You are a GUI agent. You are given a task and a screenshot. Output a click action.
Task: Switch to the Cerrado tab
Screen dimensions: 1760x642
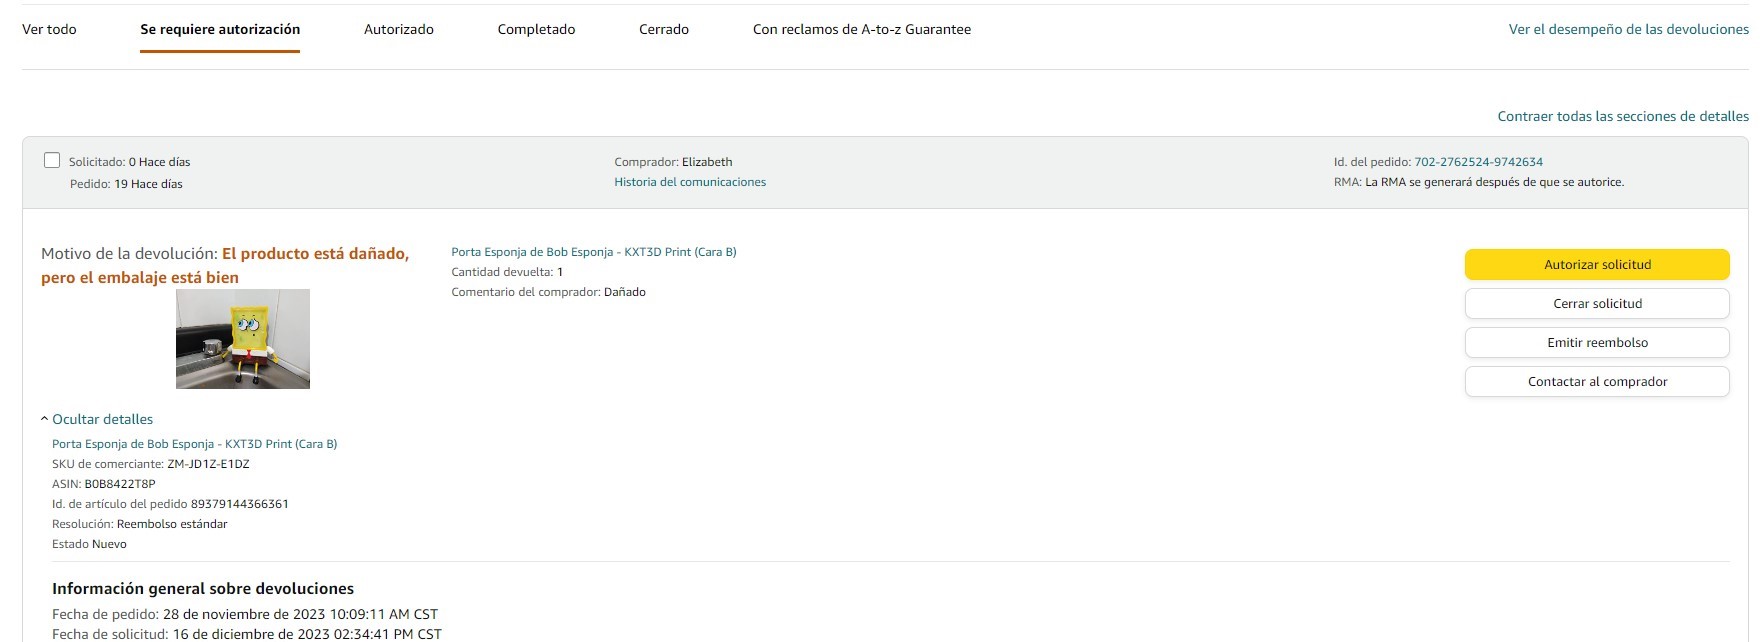pyautogui.click(x=664, y=29)
